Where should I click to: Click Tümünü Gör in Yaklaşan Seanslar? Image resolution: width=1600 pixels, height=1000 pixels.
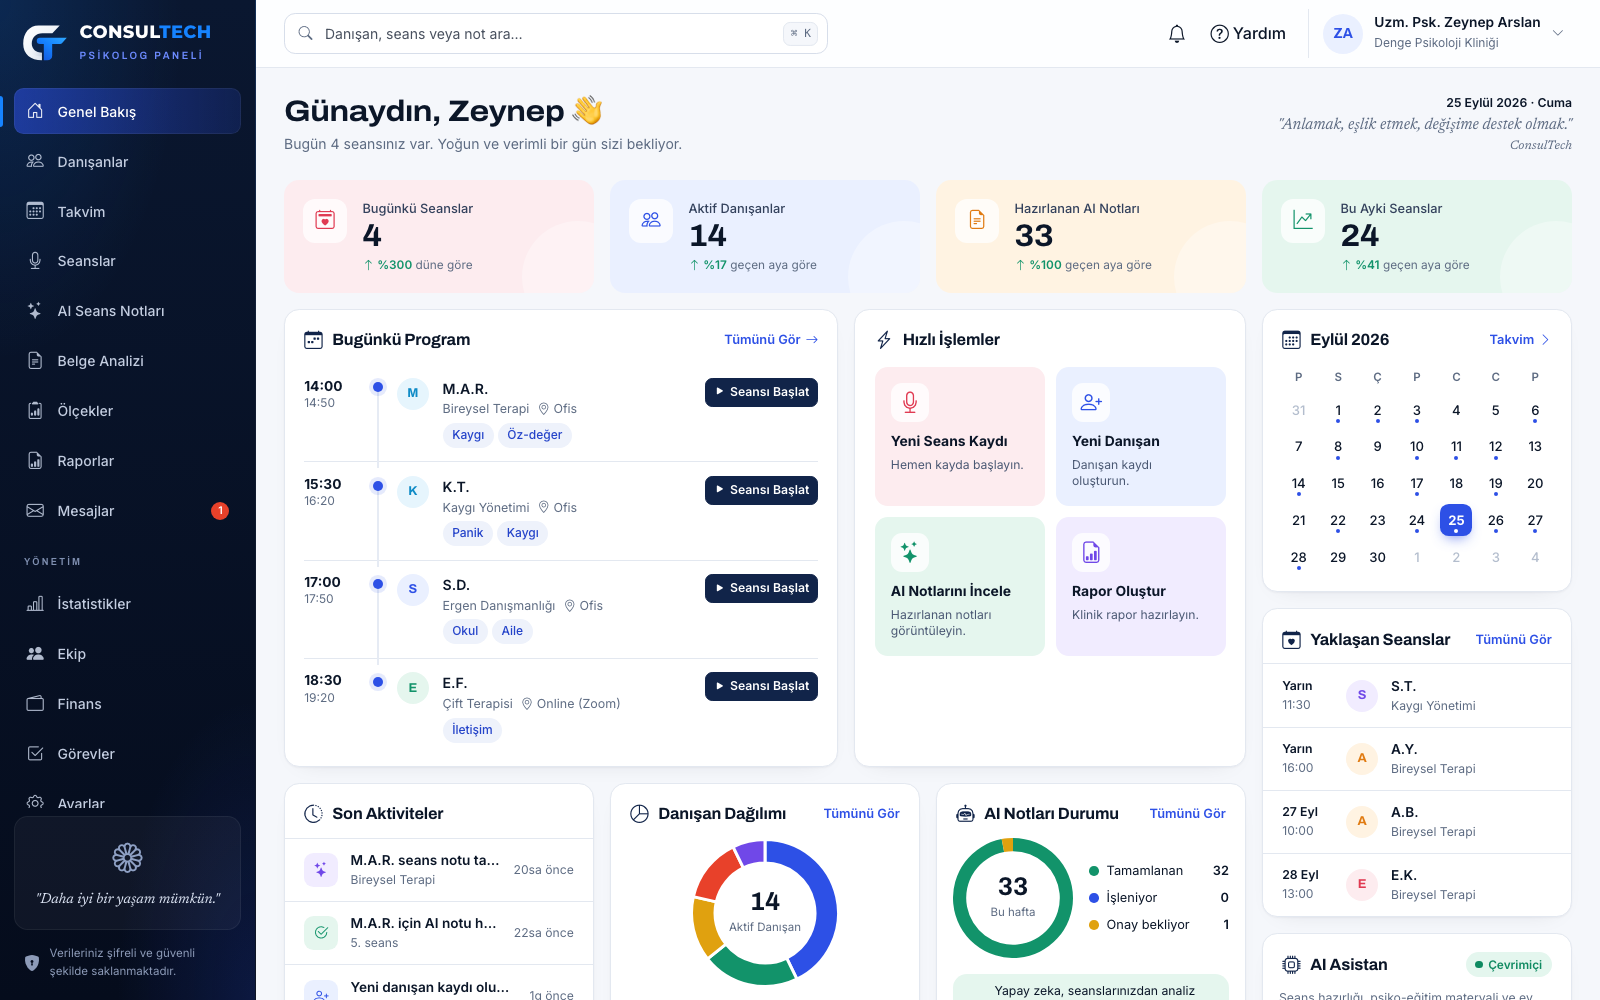coord(1513,640)
